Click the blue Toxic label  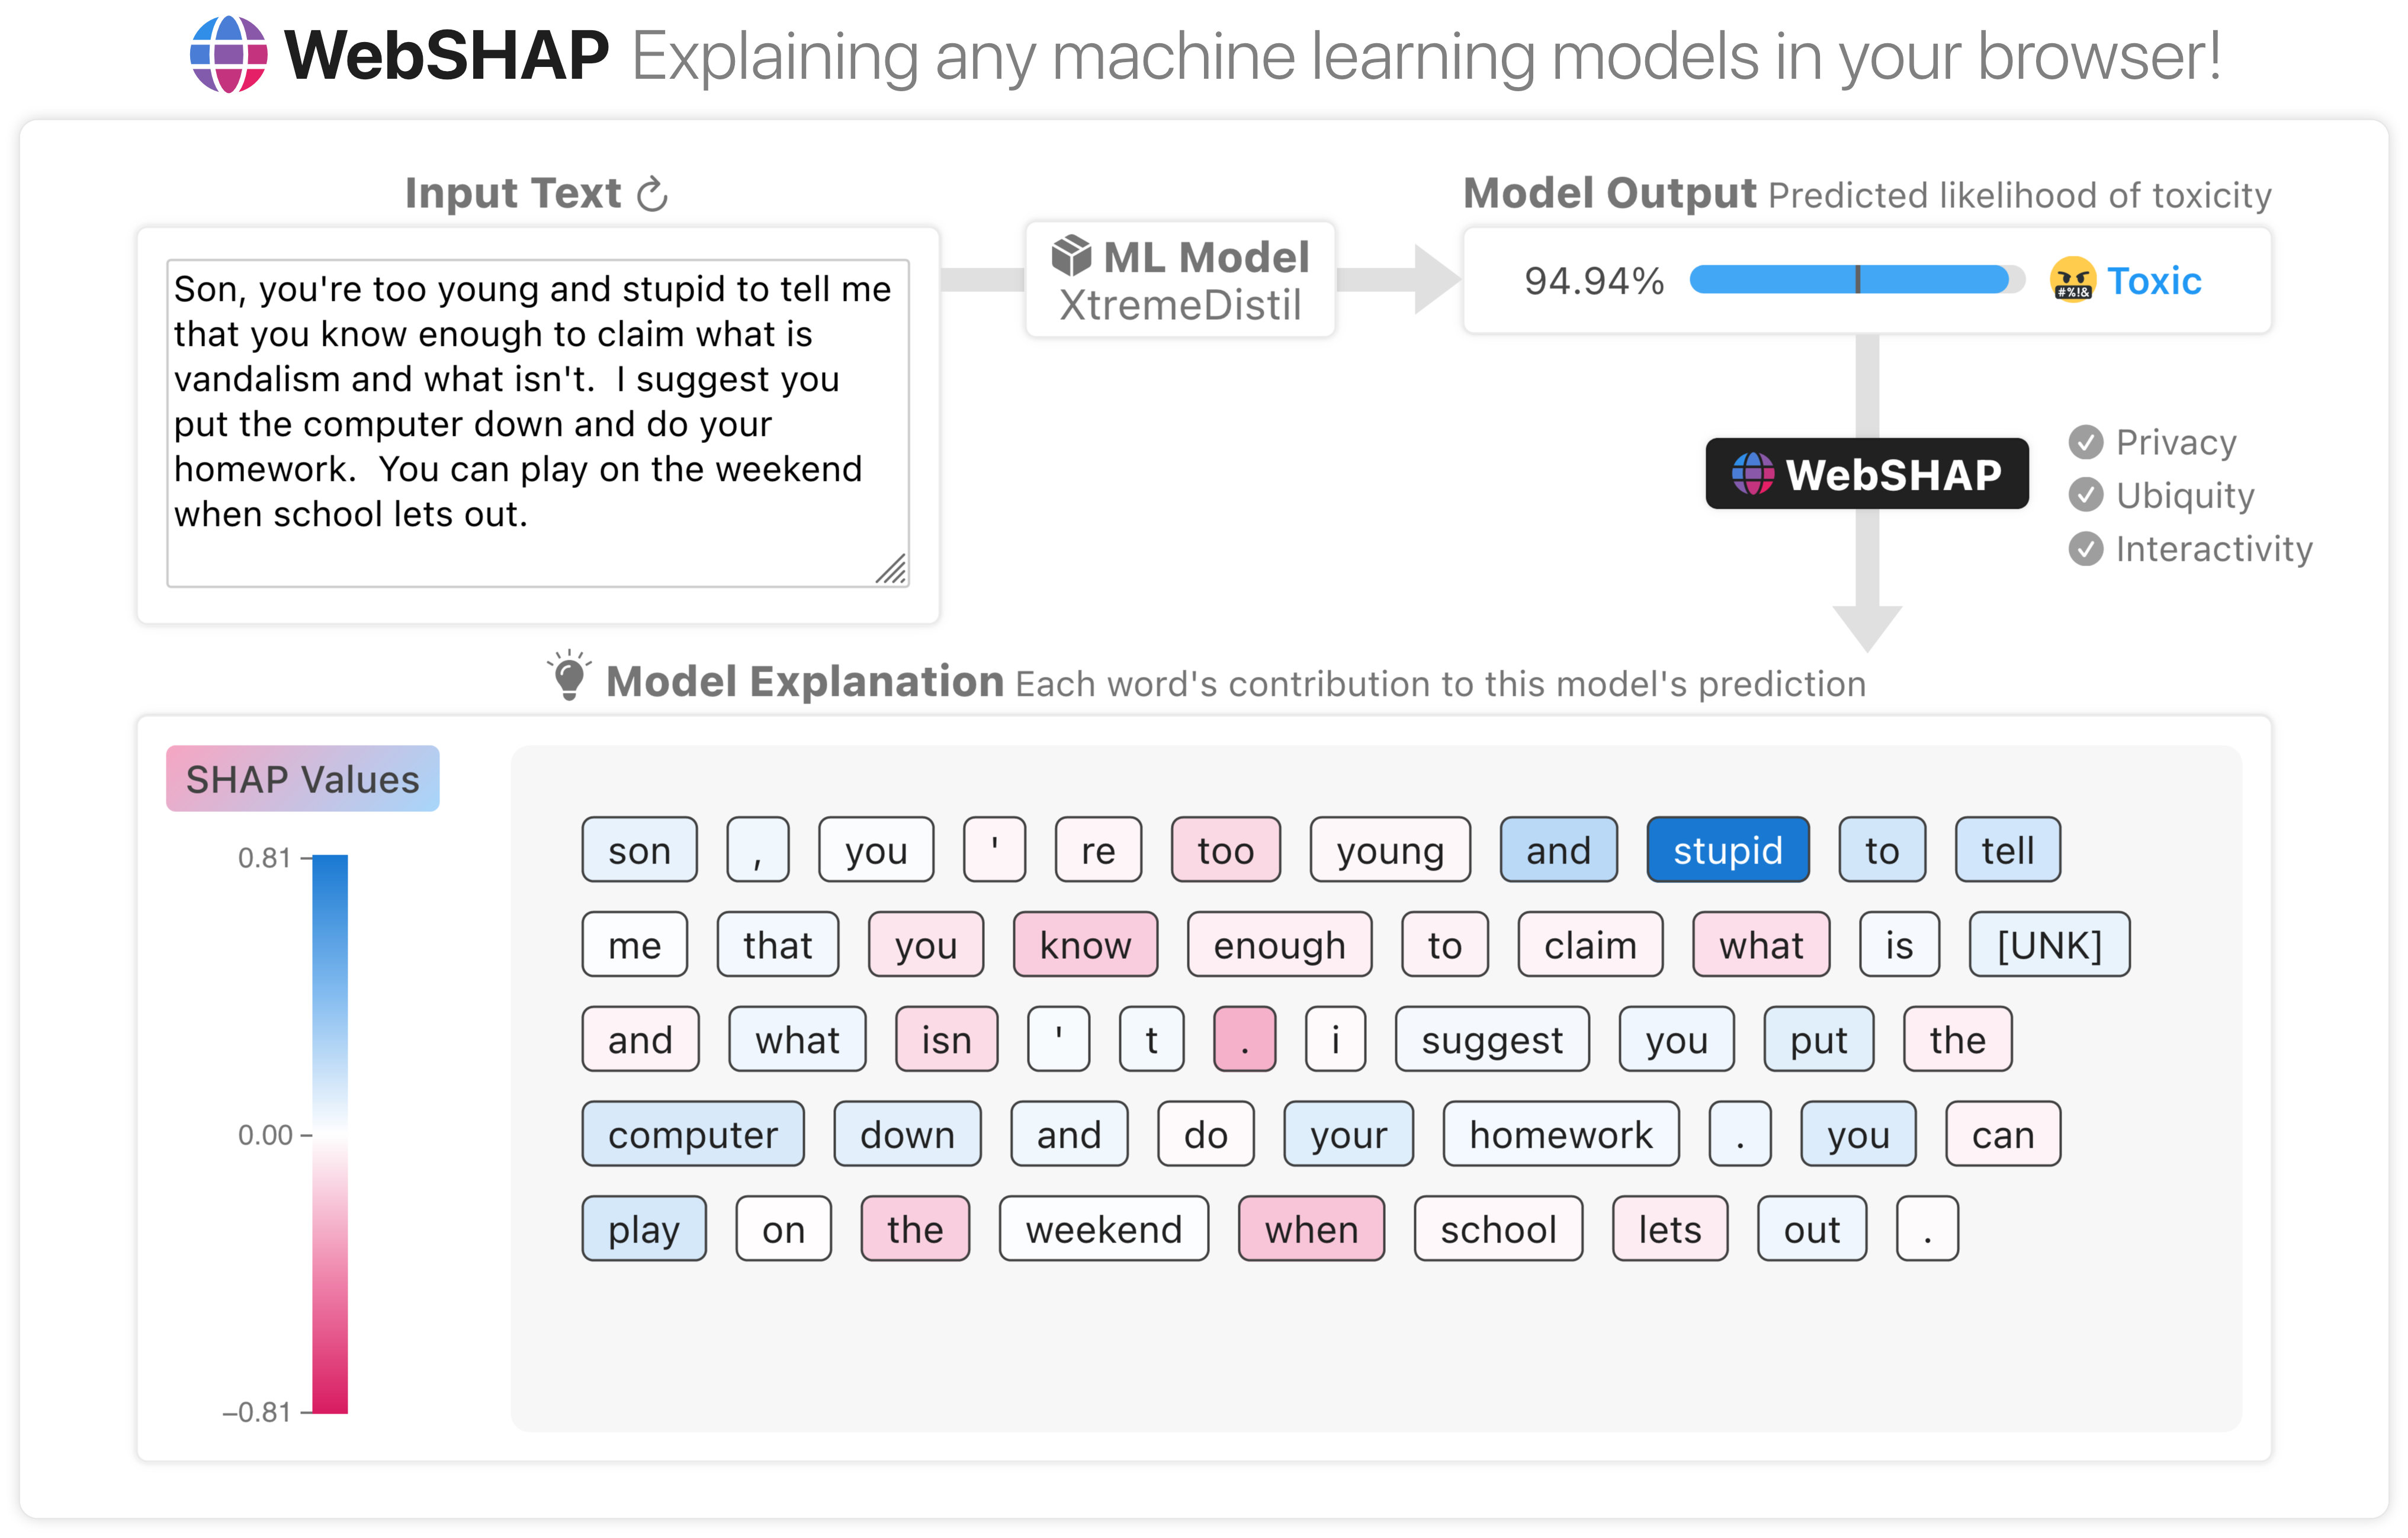pos(2153,281)
